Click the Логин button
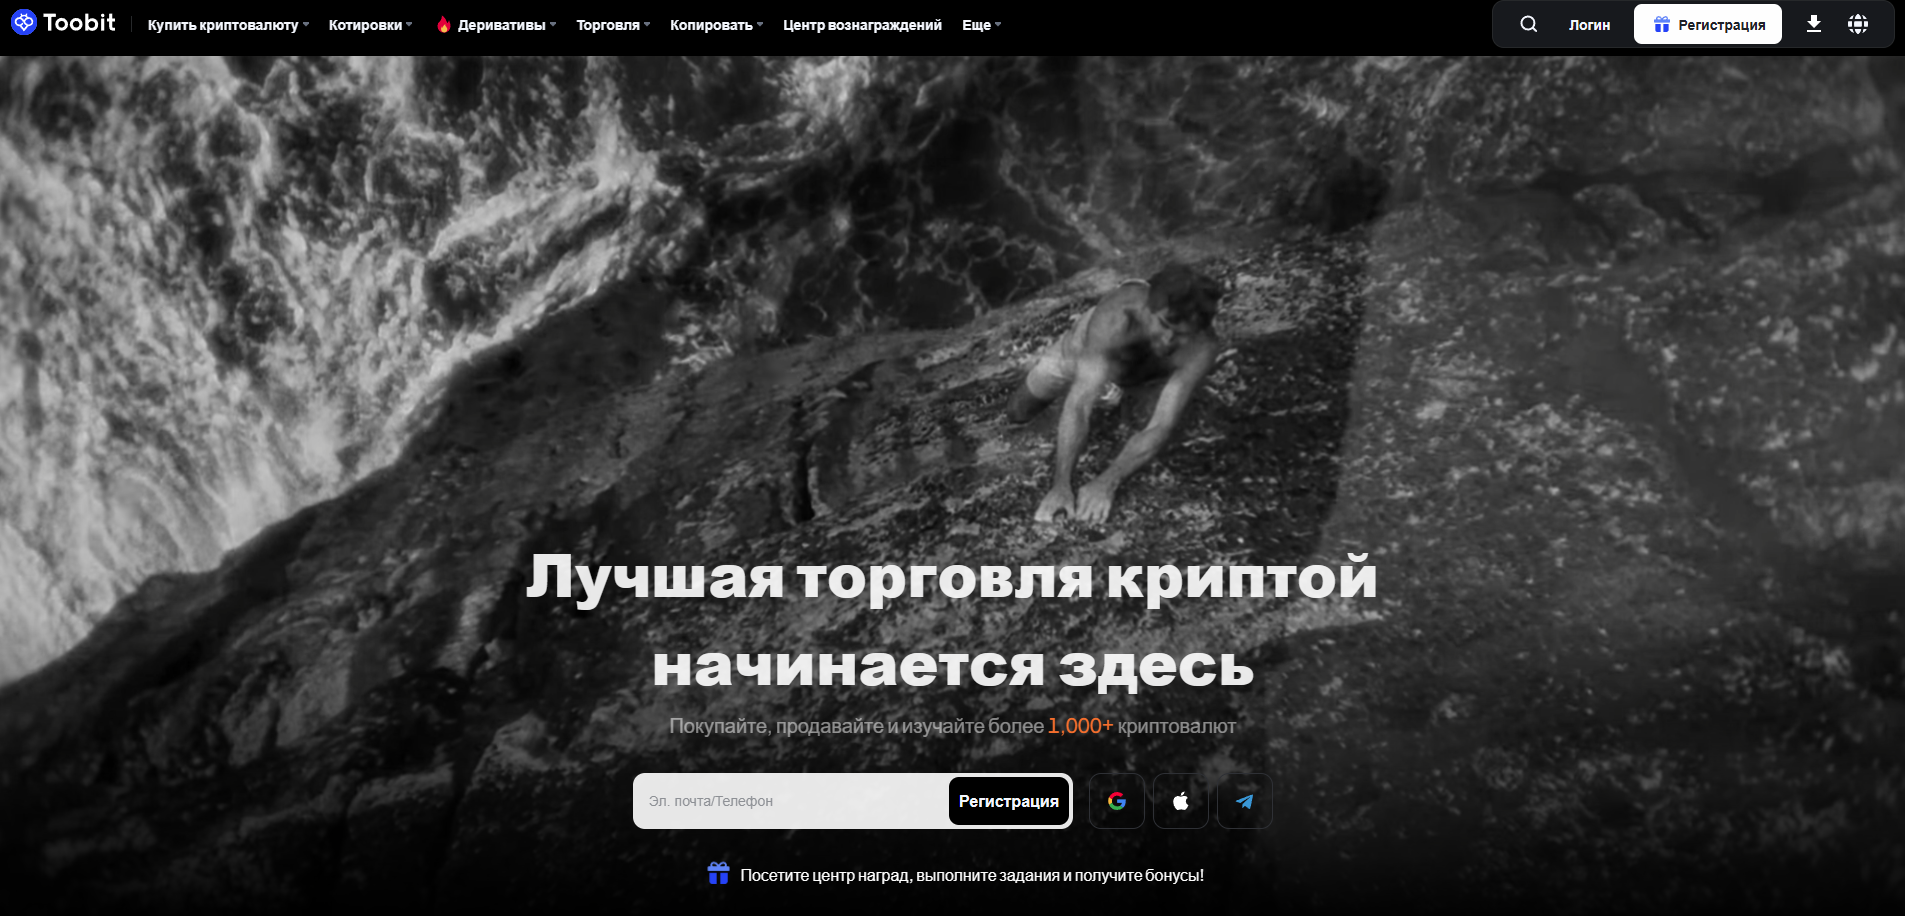 (x=1589, y=25)
